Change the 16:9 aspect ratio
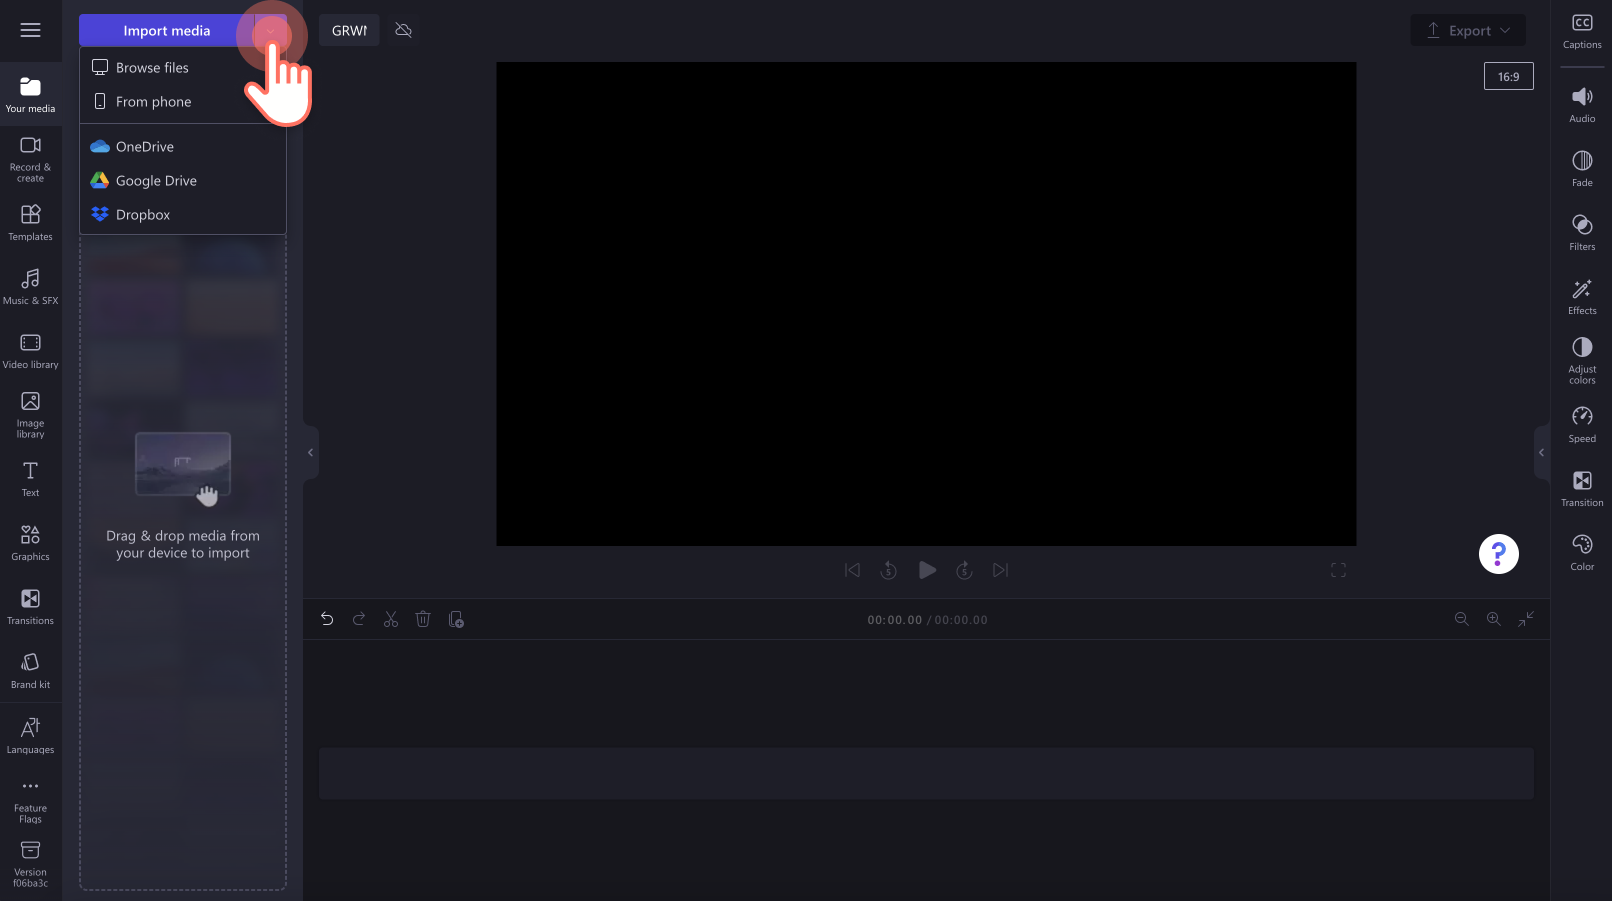 (1508, 76)
